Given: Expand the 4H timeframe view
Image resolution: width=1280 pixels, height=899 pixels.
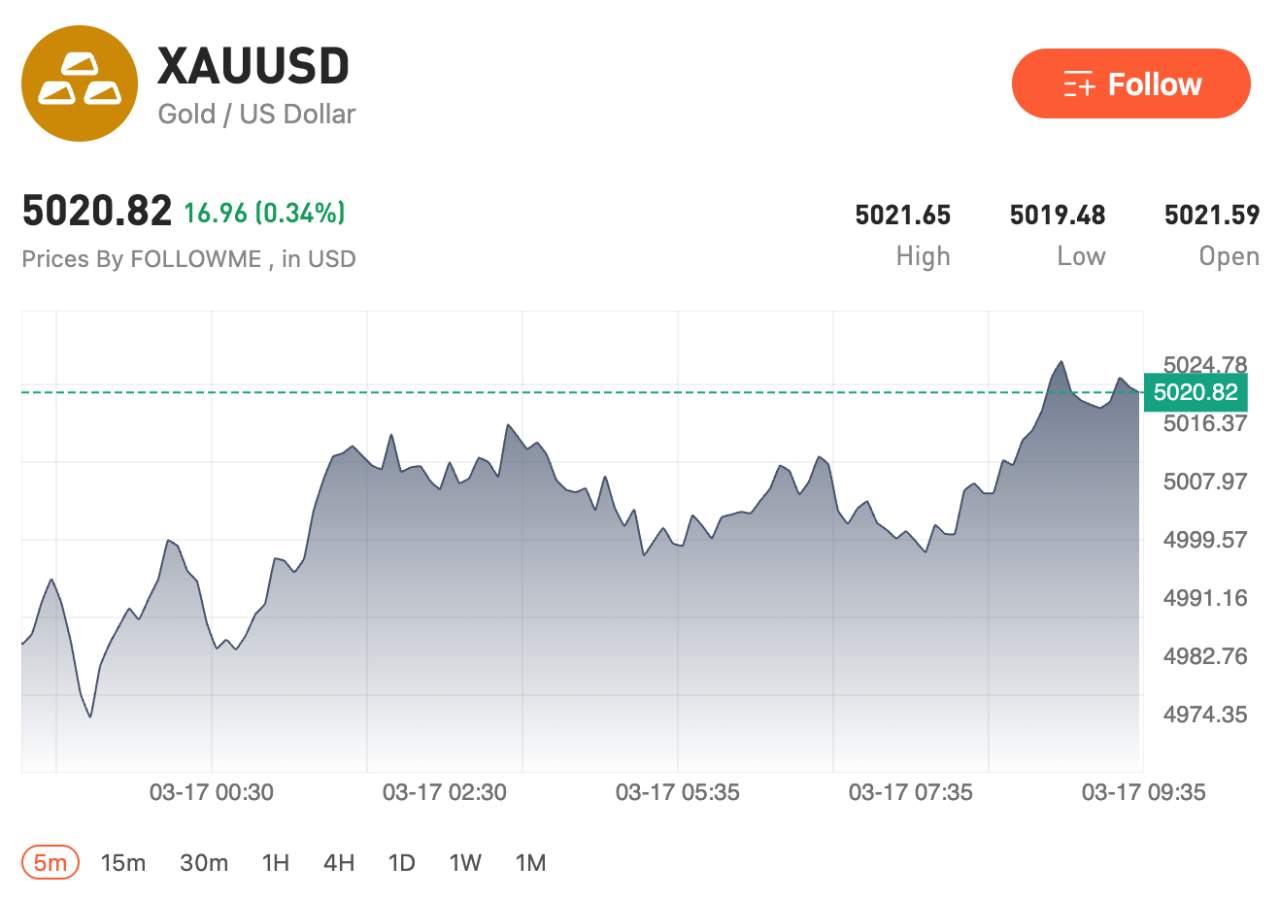Looking at the screenshot, I should click(x=340, y=861).
